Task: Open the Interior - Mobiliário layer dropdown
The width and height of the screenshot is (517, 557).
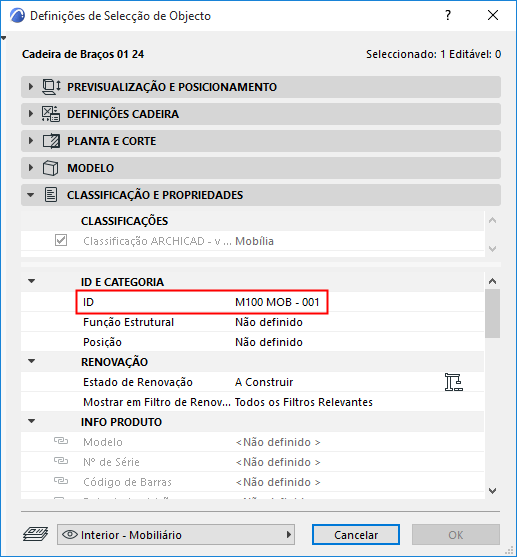Action: tap(176, 534)
